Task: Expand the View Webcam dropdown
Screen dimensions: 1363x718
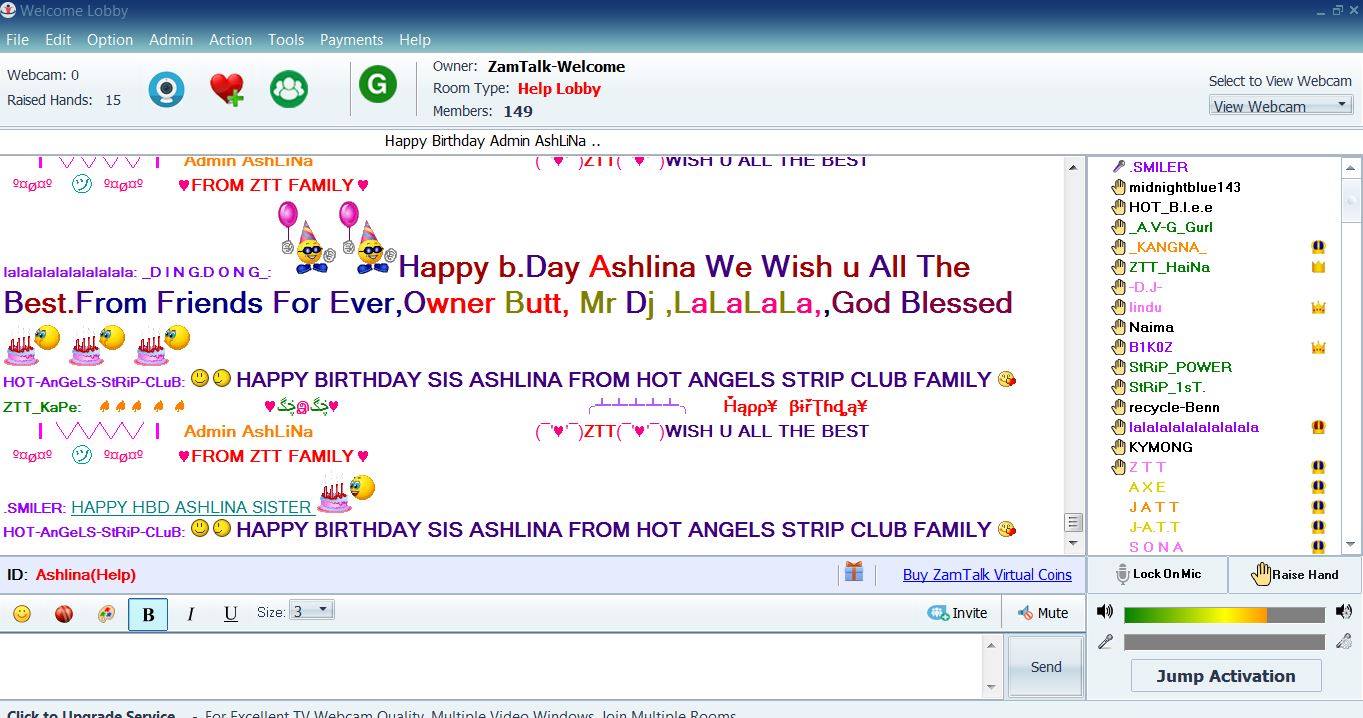Action: pos(1280,105)
